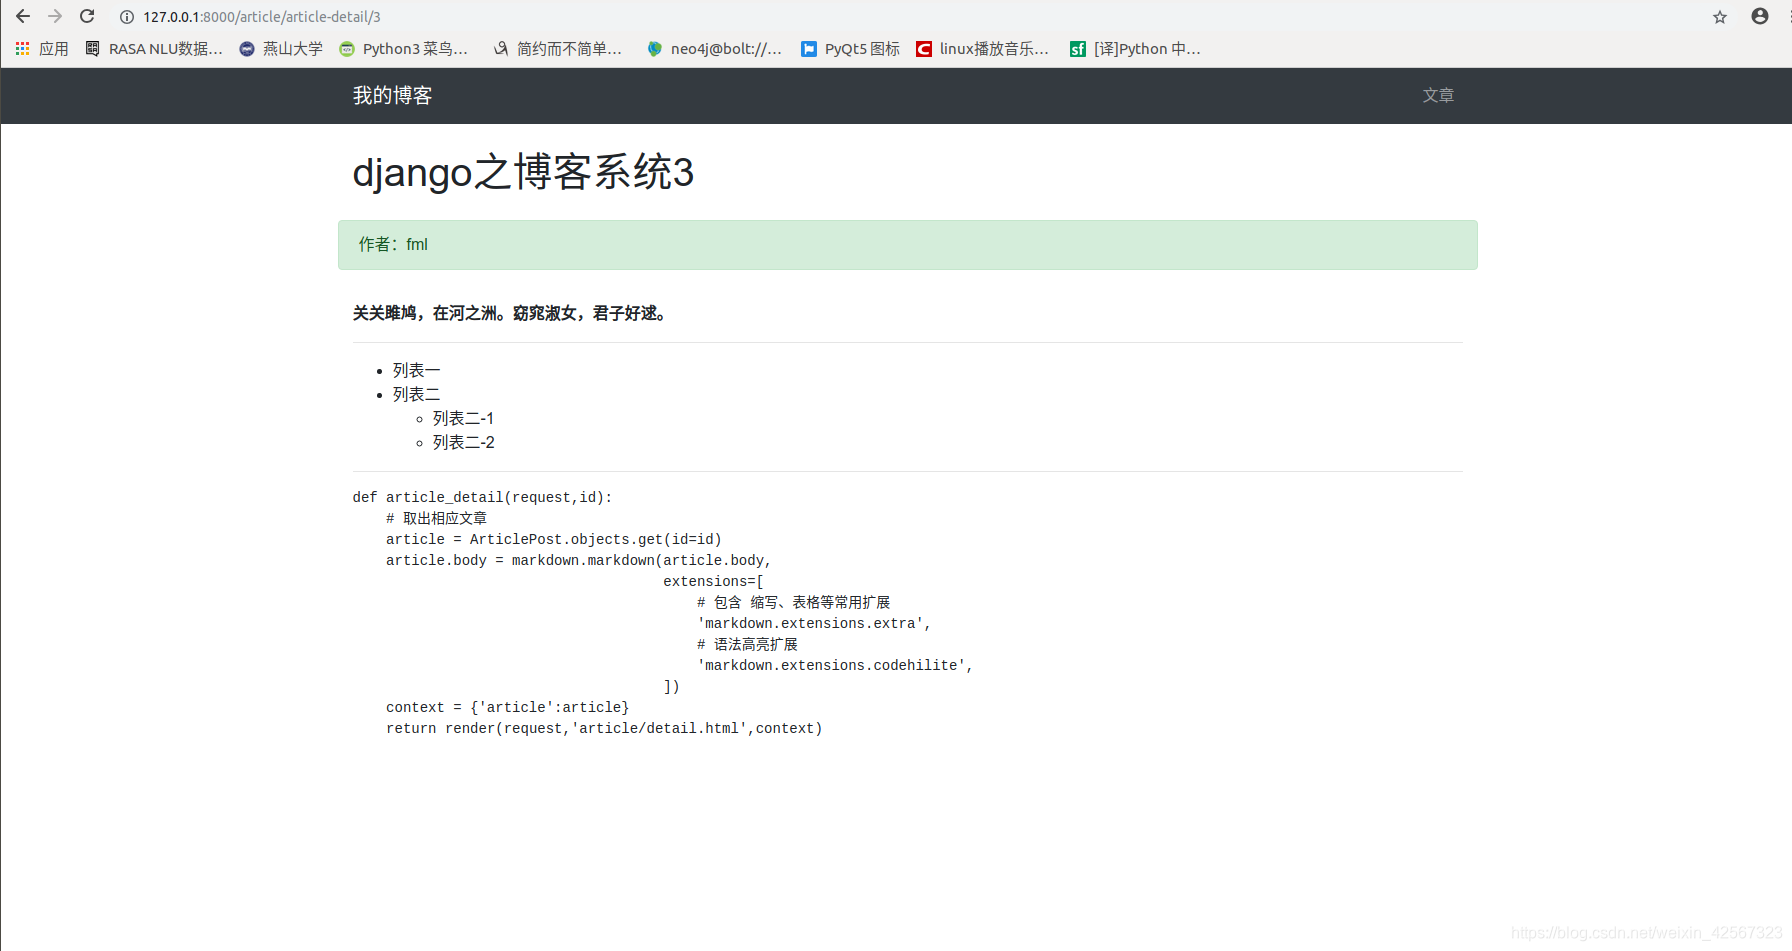The height and width of the screenshot is (951, 1792).
Task: Open the browser profile avatar menu
Action: 1758,16
